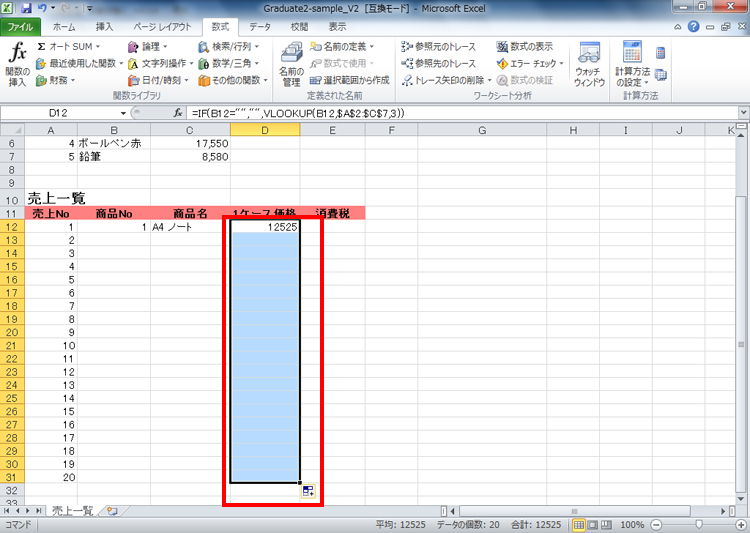Open the AutoSum (オート SUM) menu
750x533 pixels.
[x=68, y=46]
